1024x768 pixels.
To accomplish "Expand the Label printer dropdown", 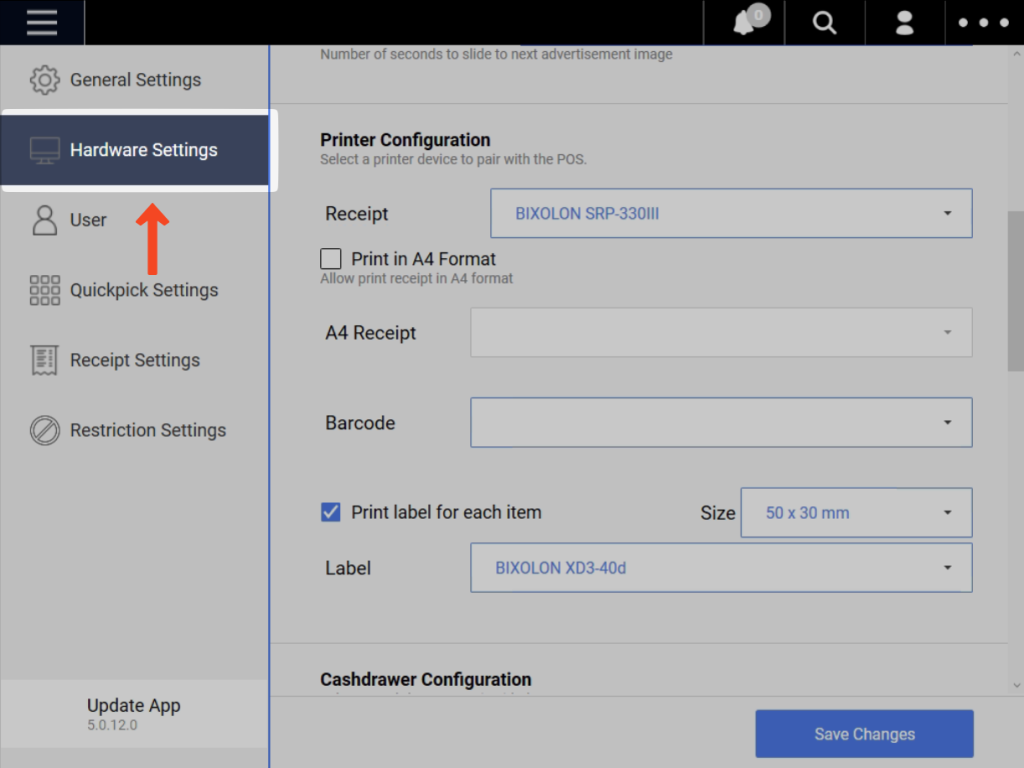I will pos(721,567).
